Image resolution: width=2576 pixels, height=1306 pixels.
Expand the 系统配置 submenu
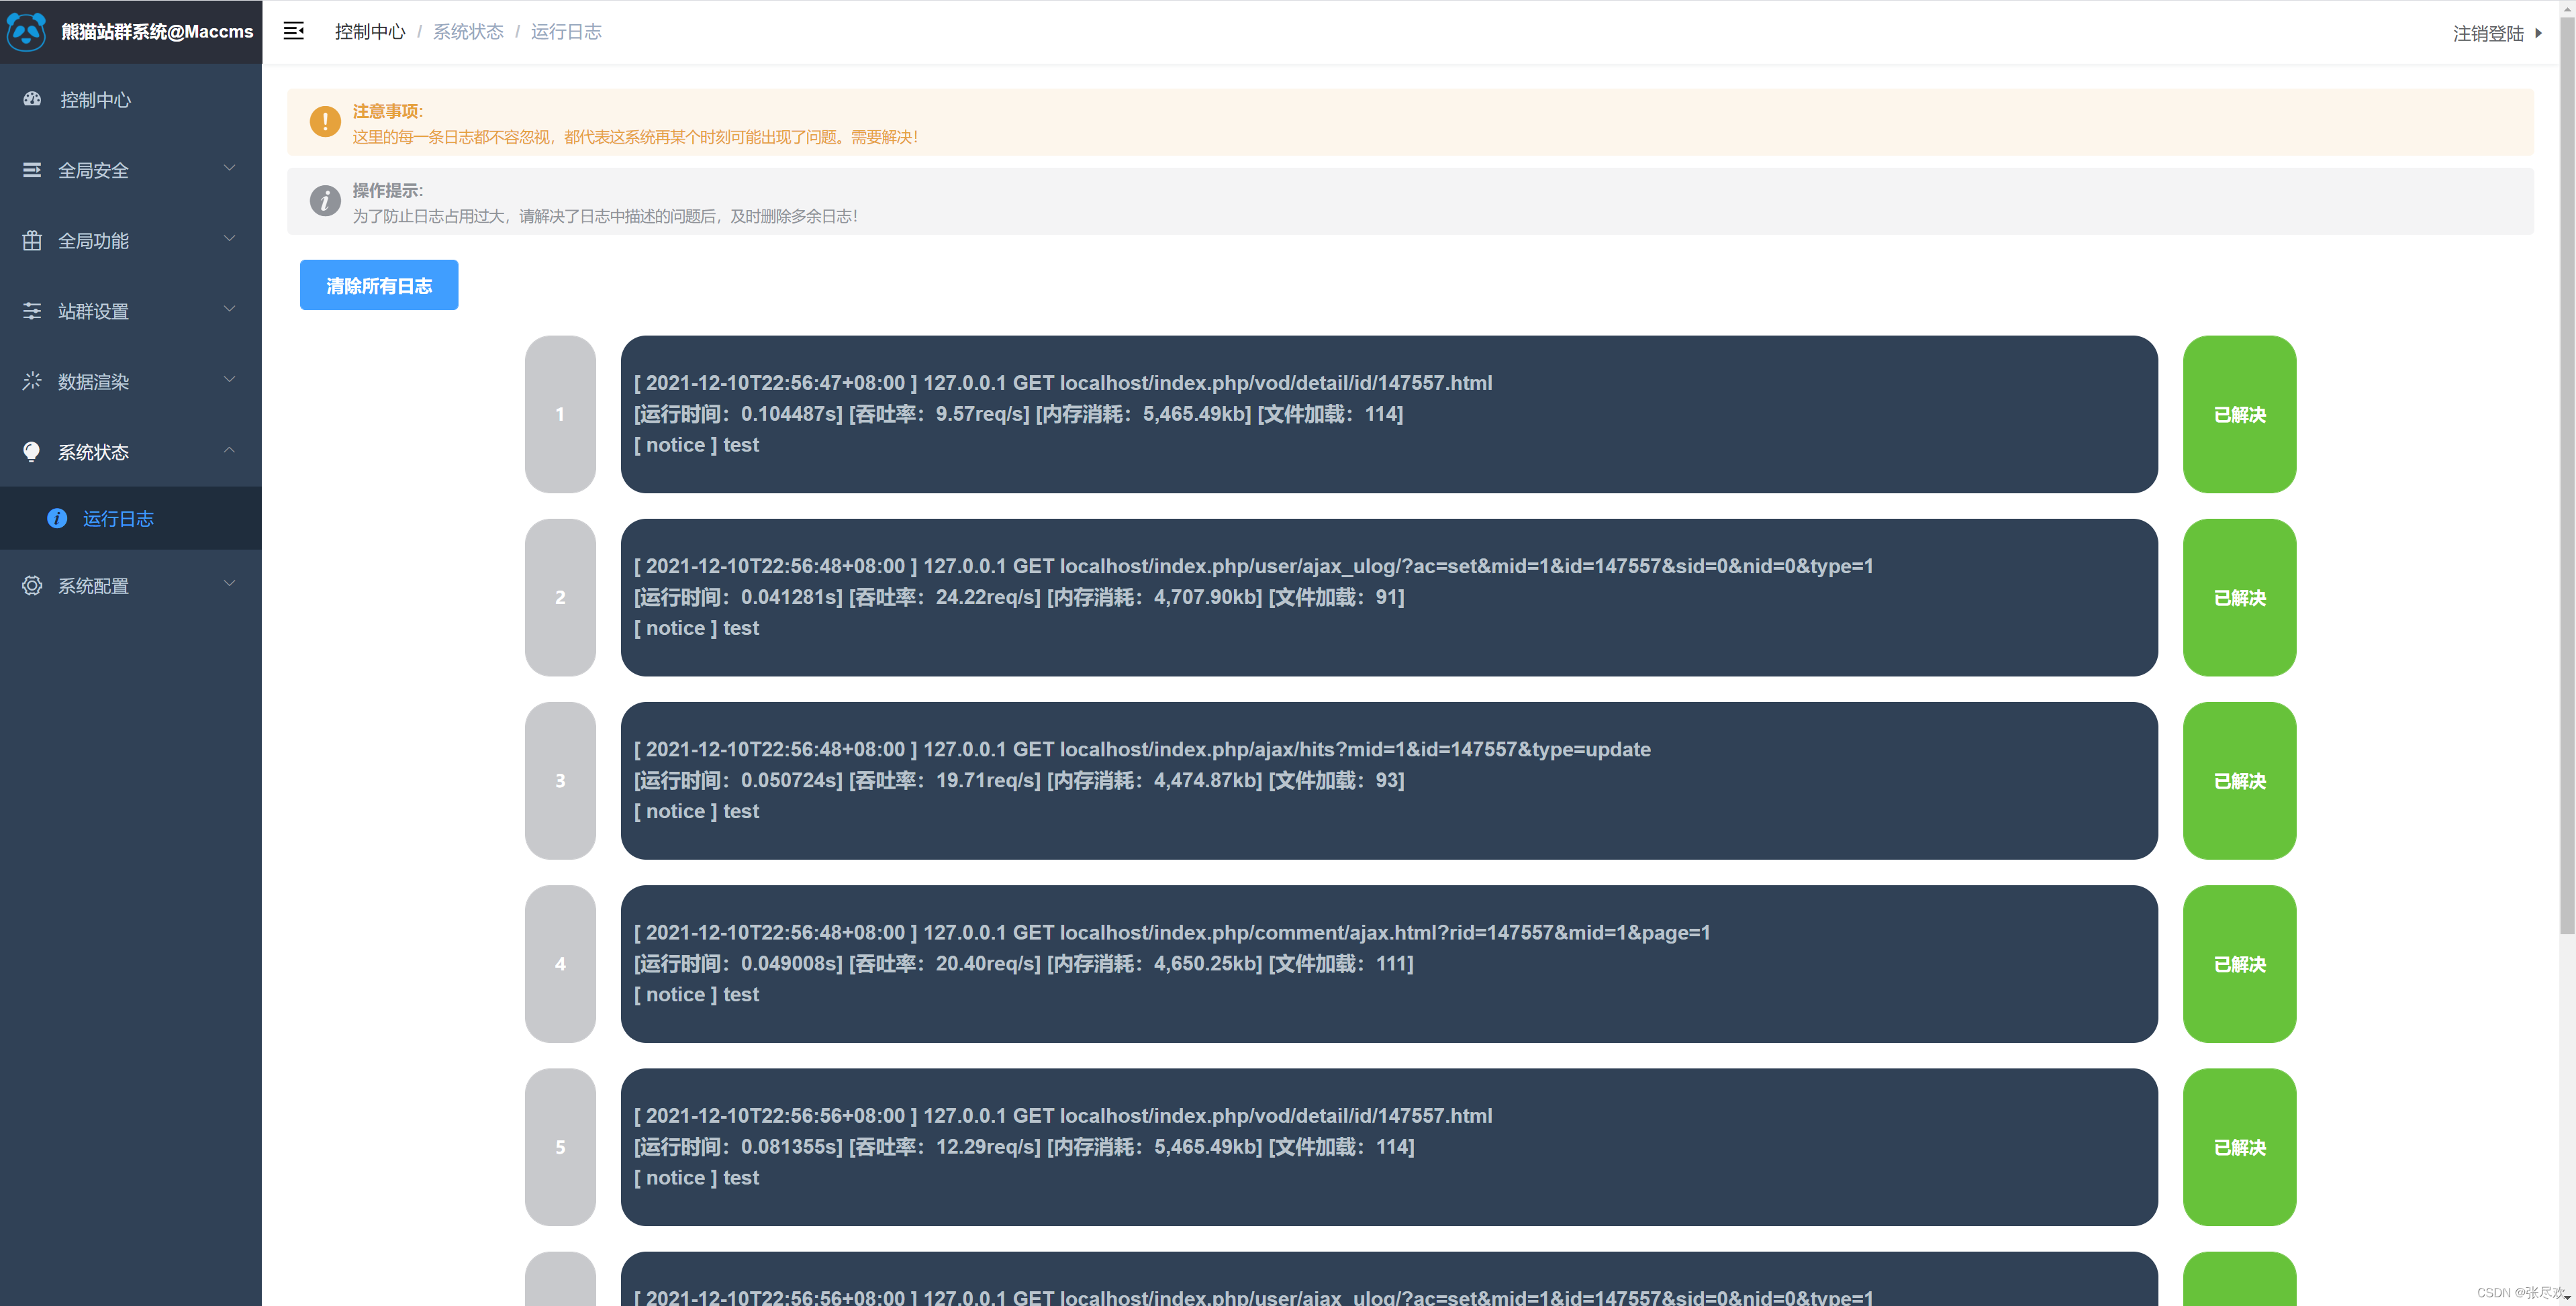229,583
